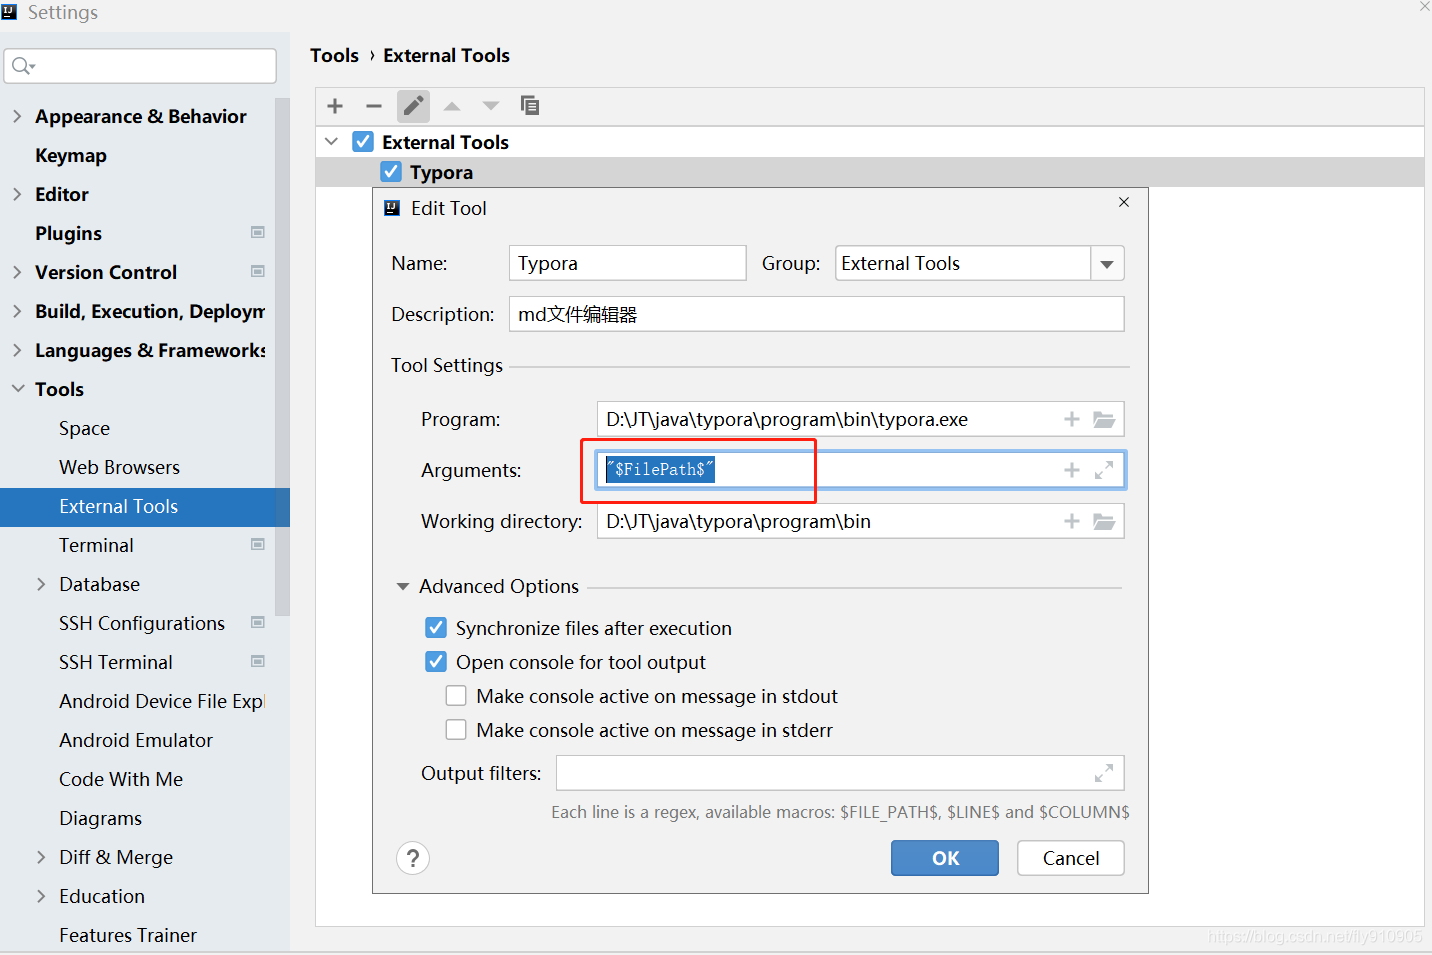Confirm with the OK button

(944, 858)
